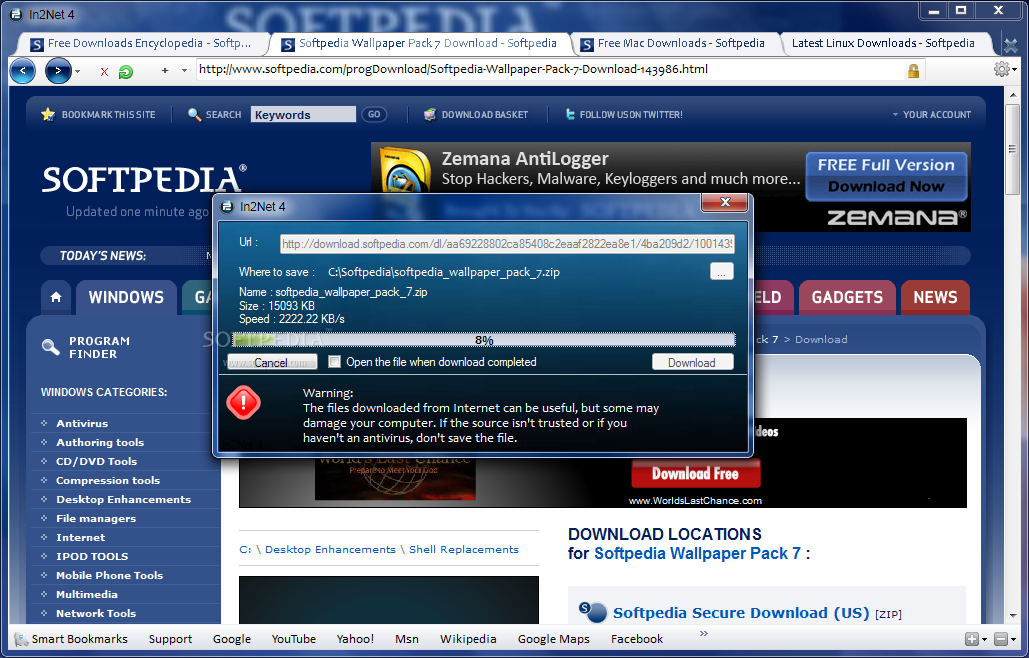Click the Smart Bookmarks icon
The image size is (1029, 658).
(x=22, y=639)
